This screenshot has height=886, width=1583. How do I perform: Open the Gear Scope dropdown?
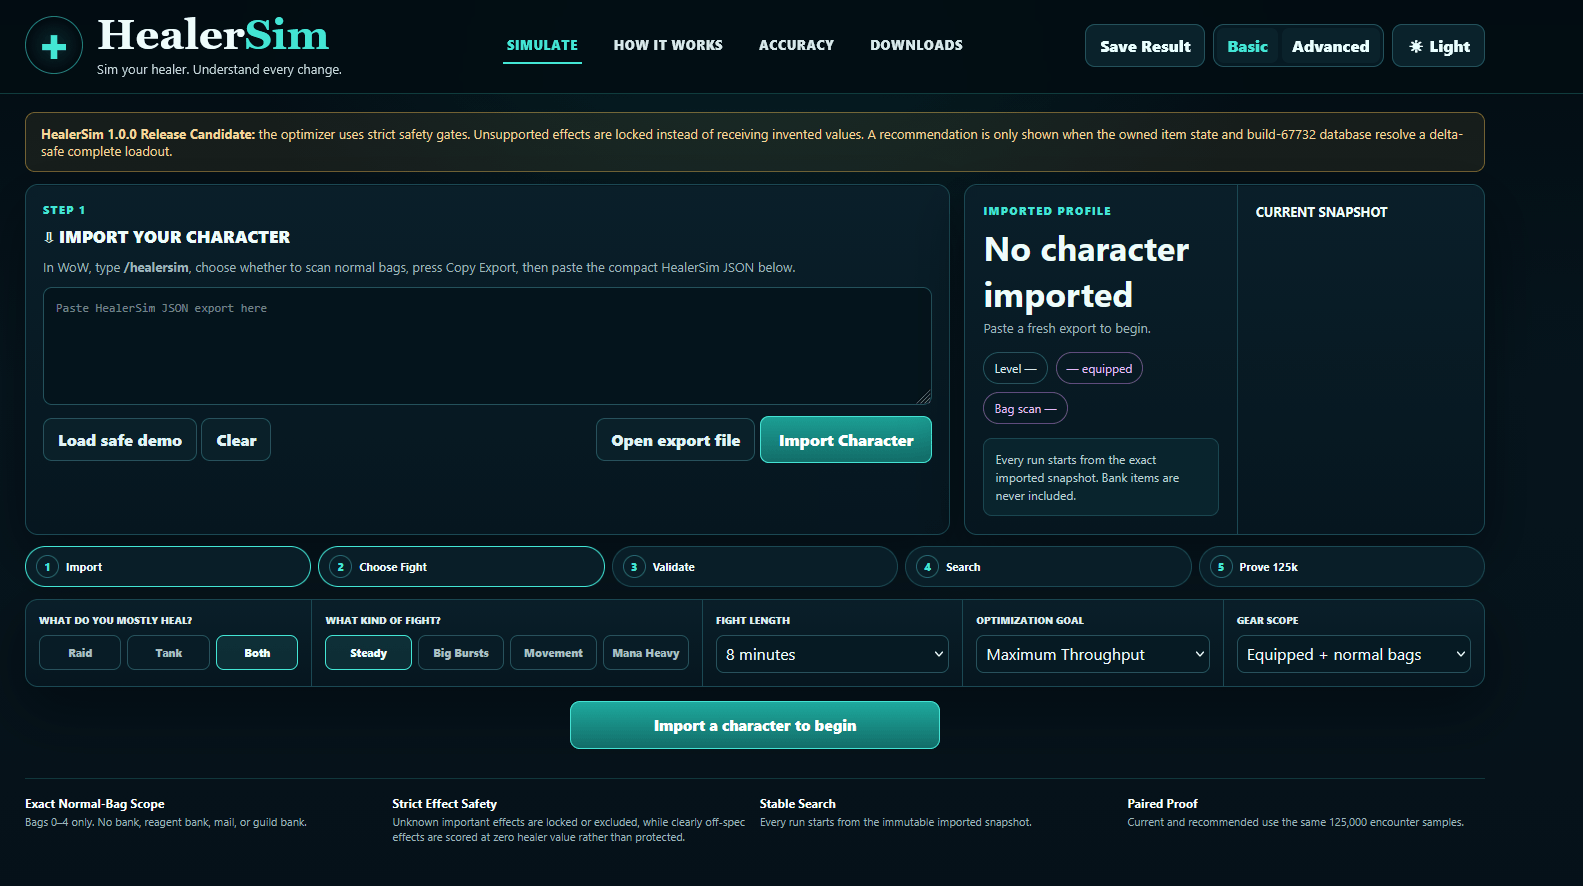click(1354, 654)
